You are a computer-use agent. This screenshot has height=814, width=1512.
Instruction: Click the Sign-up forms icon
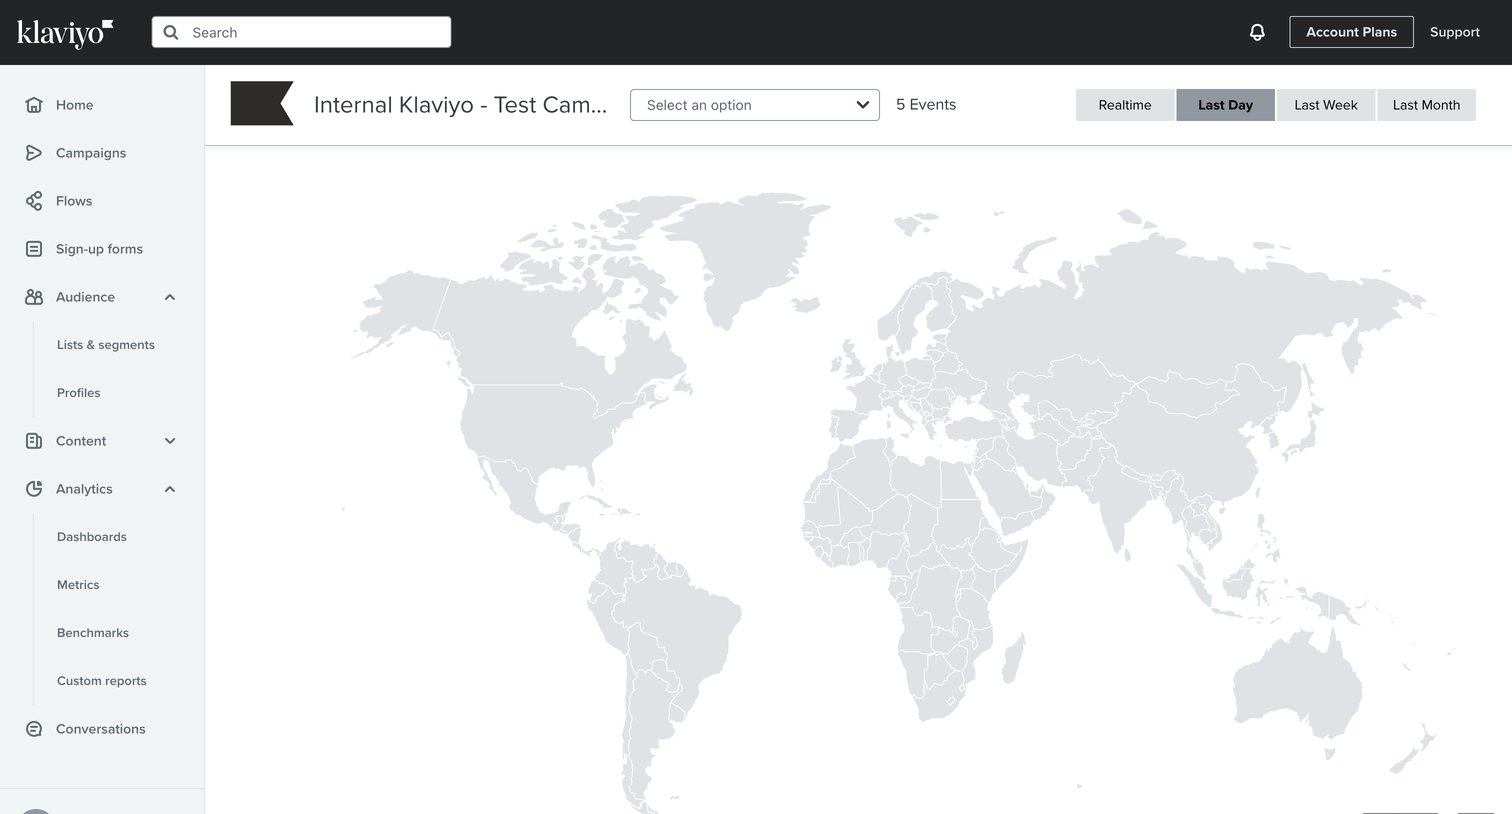point(34,249)
